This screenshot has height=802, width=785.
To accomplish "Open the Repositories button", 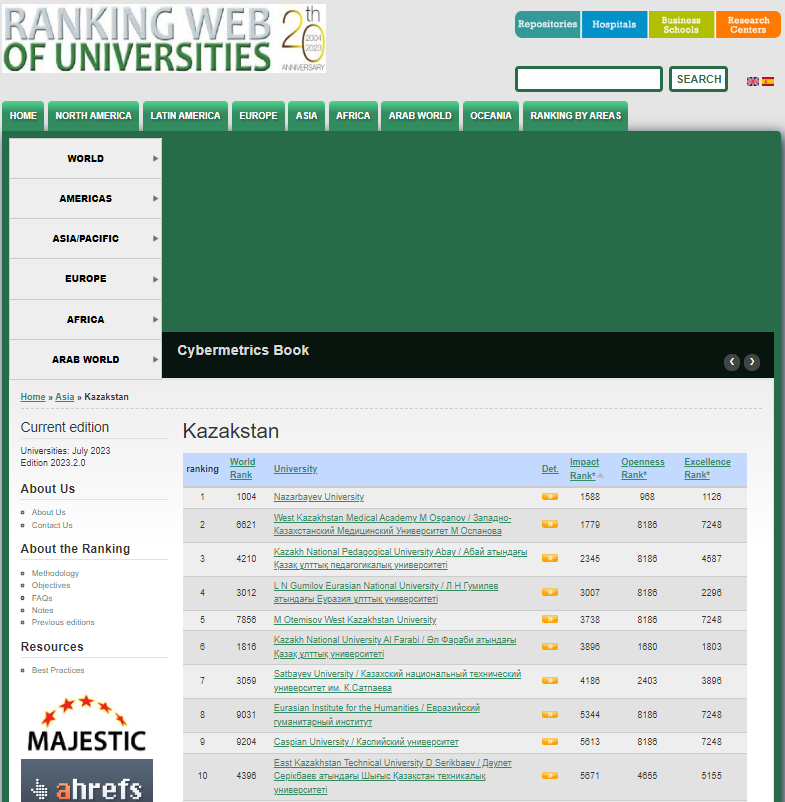I will pos(547,24).
